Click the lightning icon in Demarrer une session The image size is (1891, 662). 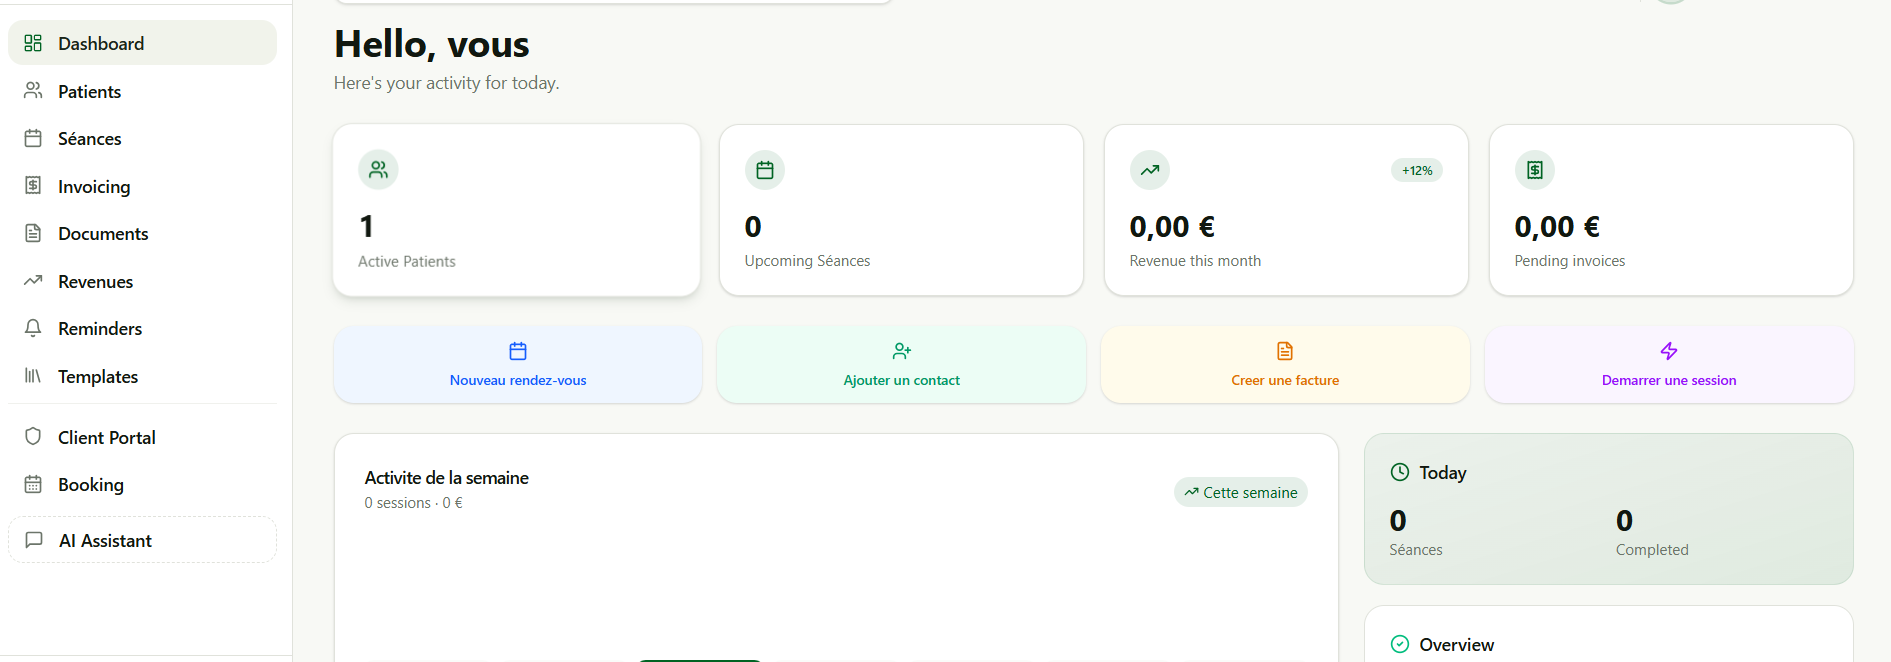click(x=1668, y=351)
